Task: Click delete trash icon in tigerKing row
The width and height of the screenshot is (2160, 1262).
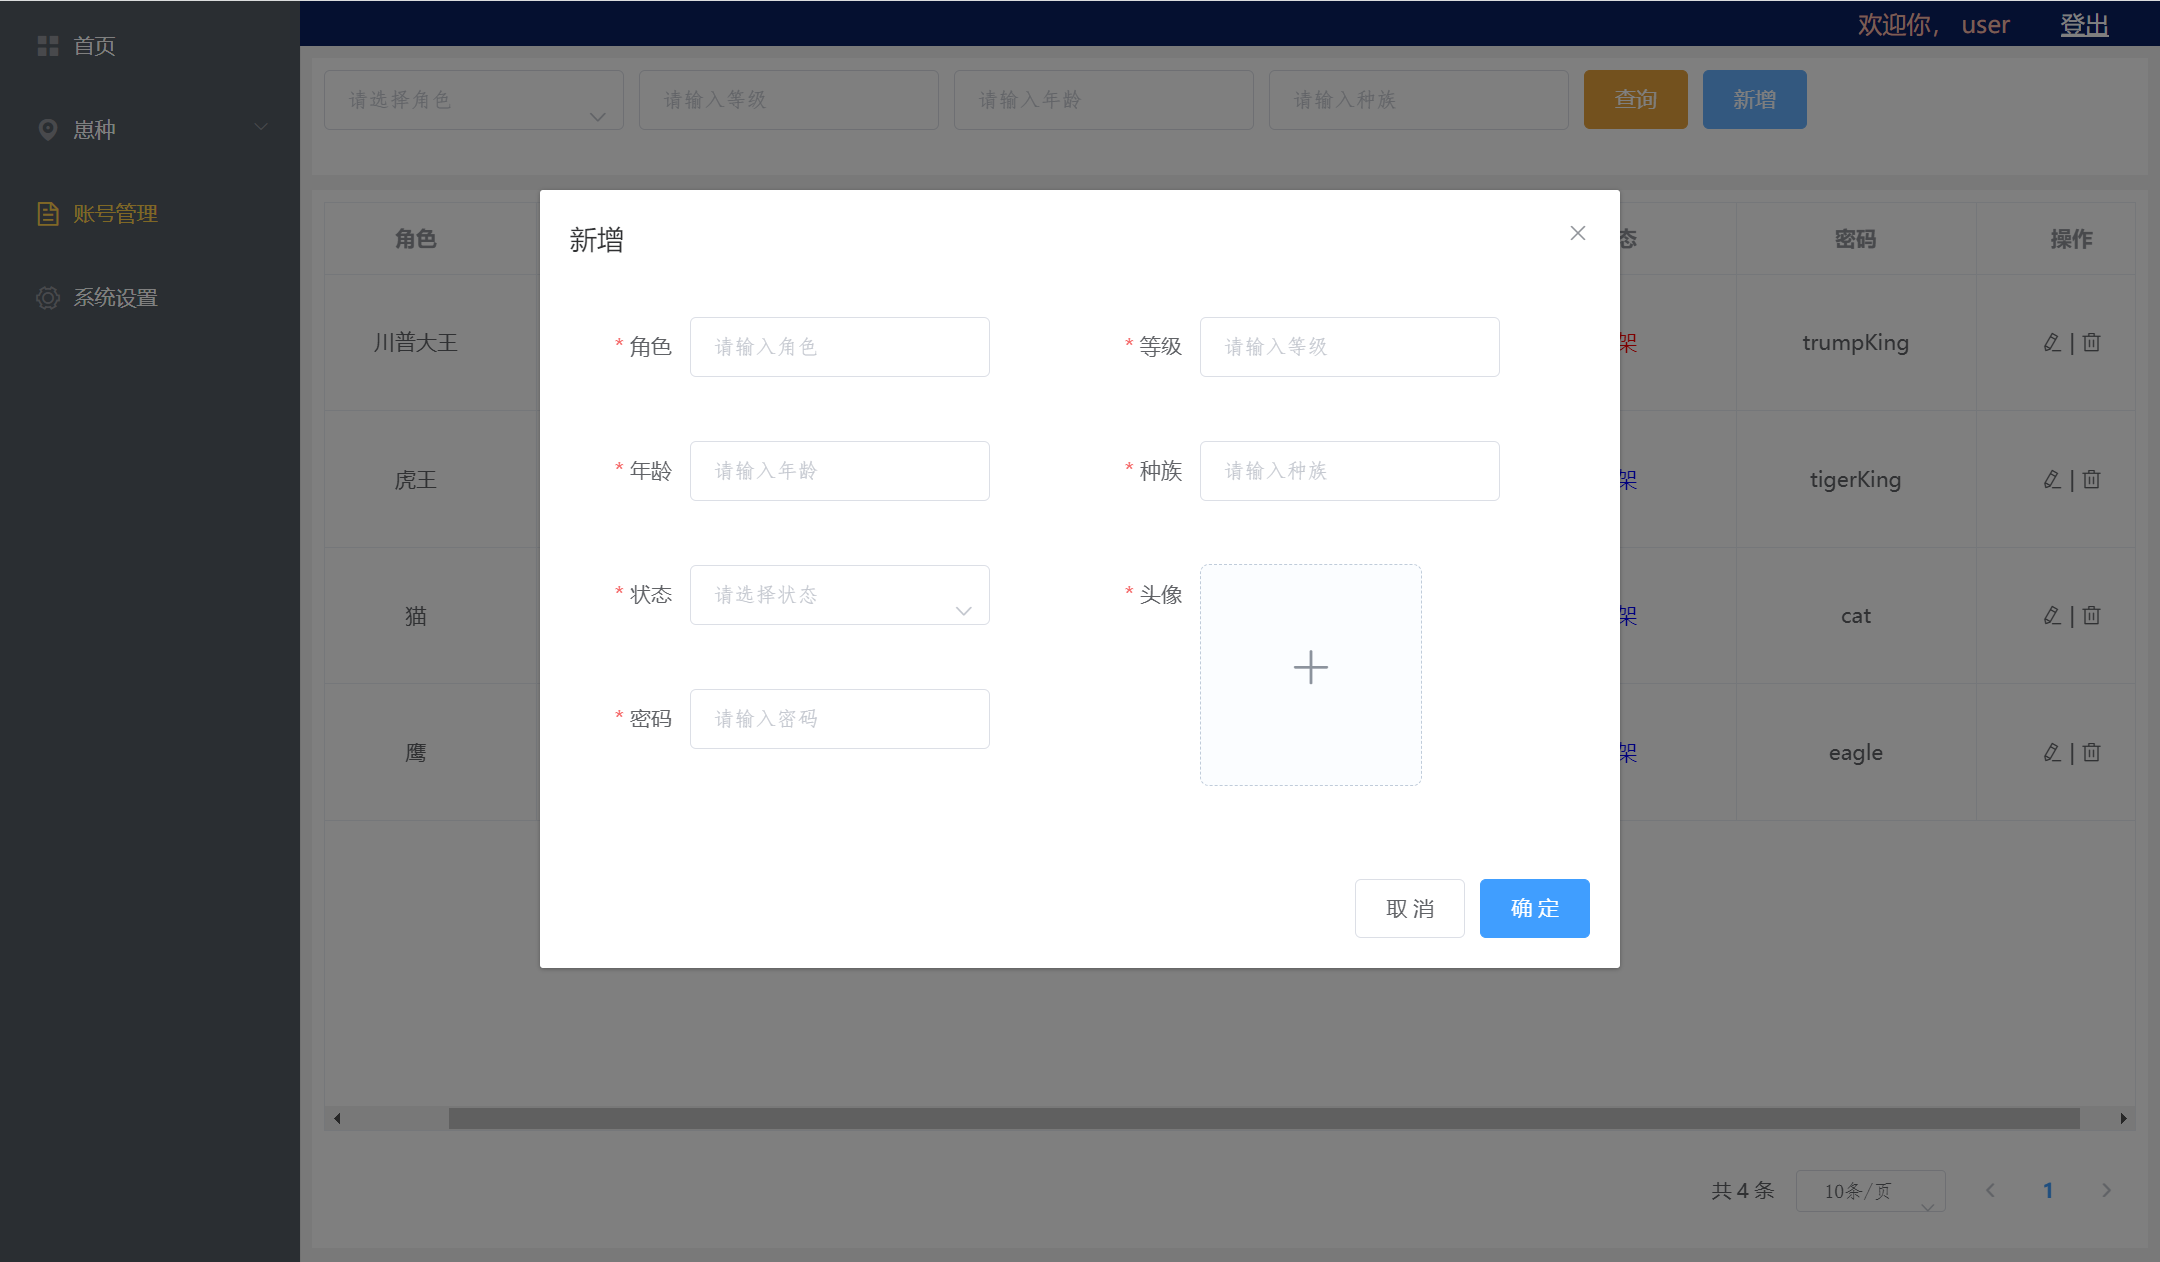Action: point(2091,480)
